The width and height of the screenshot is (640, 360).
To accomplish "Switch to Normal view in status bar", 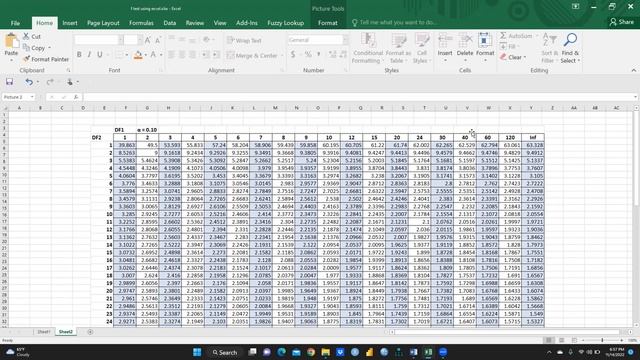I will pos(549,340).
